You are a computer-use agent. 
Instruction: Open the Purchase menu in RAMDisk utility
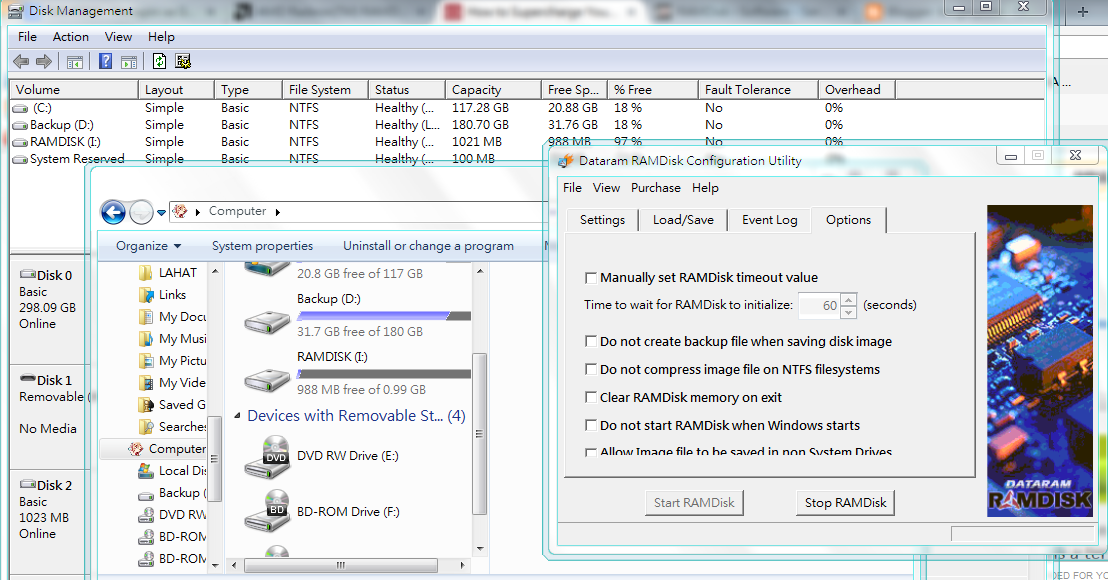[656, 188]
